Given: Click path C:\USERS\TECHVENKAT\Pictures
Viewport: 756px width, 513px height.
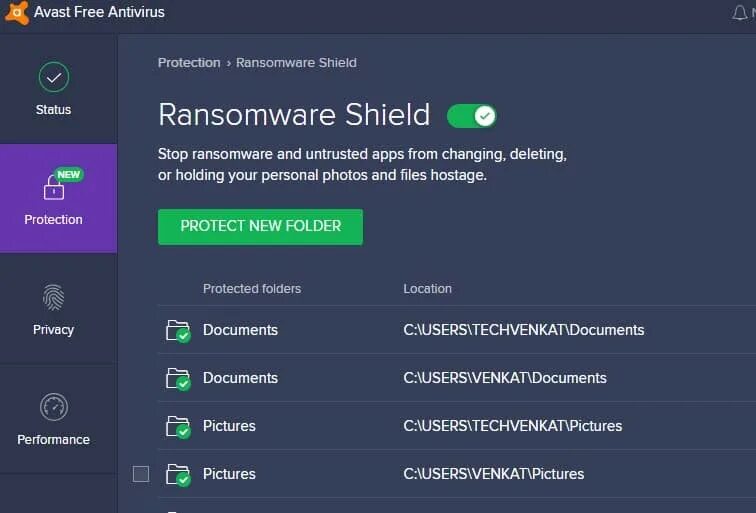Looking at the screenshot, I should 513,426.
